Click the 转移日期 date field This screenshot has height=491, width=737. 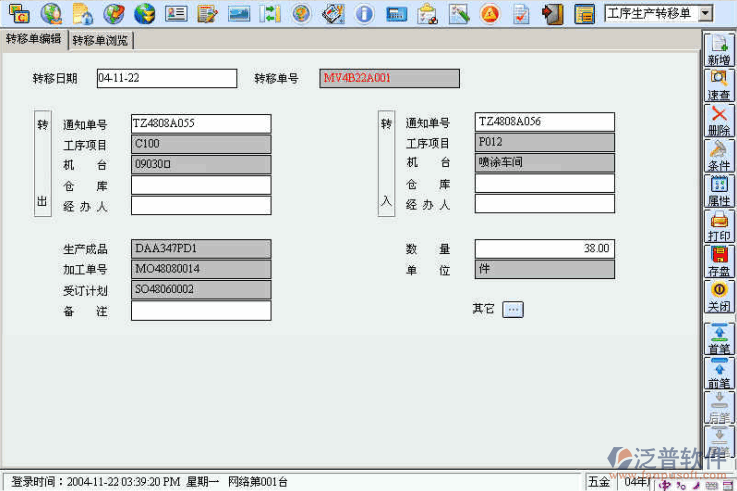[166, 78]
